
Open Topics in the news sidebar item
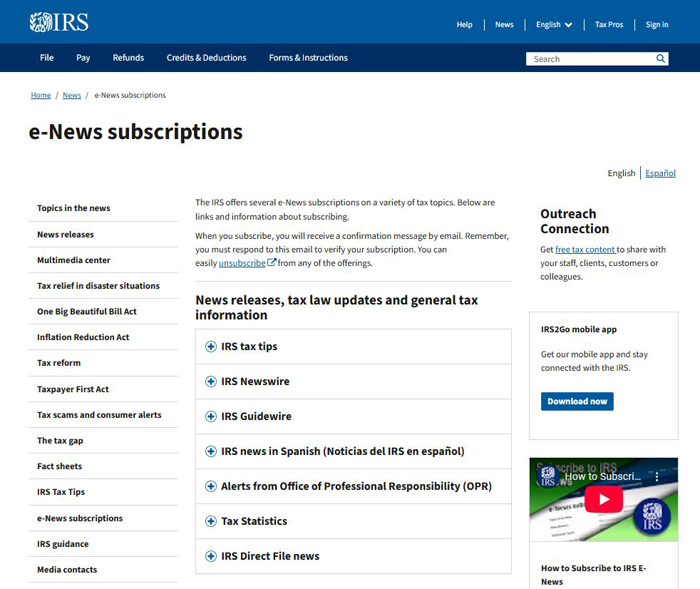[74, 208]
